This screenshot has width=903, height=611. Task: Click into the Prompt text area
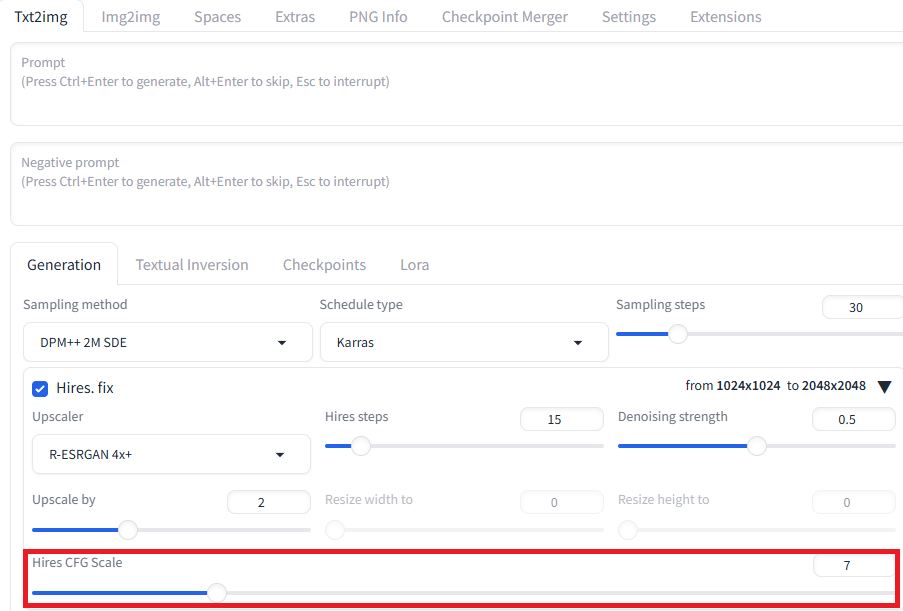(x=457, y=84)
